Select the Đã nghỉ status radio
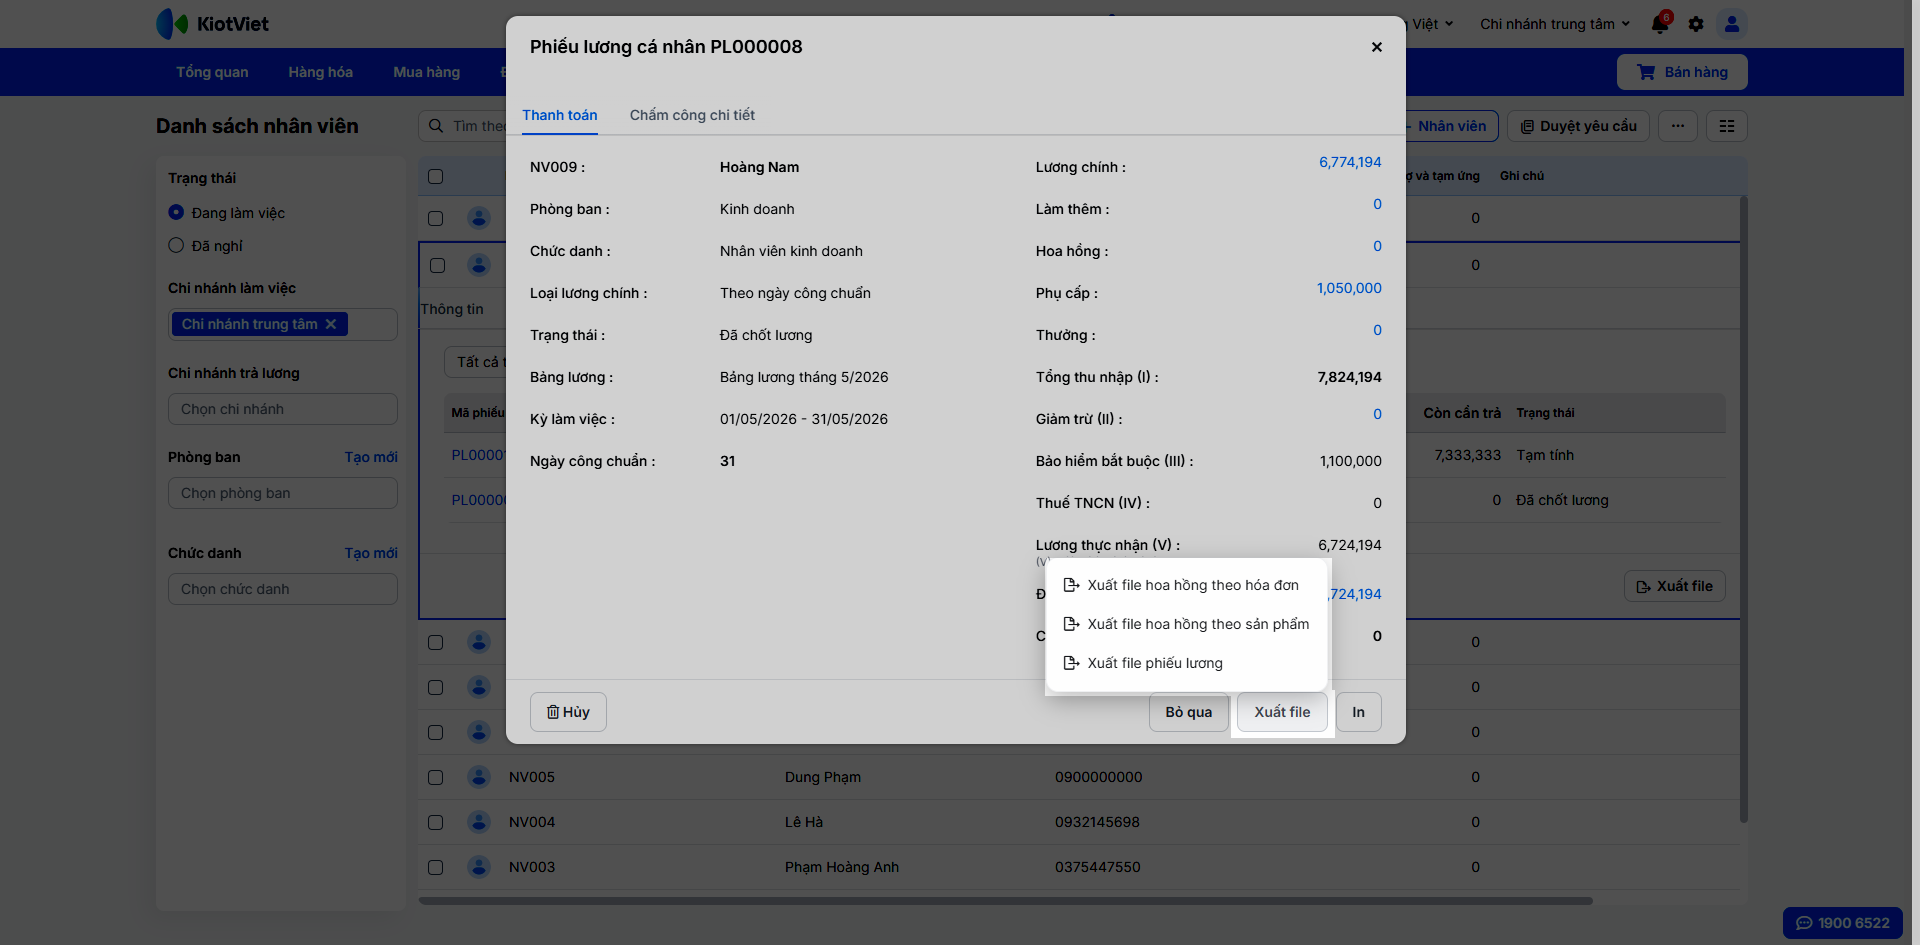The image size is (1920, 945). 176,245
